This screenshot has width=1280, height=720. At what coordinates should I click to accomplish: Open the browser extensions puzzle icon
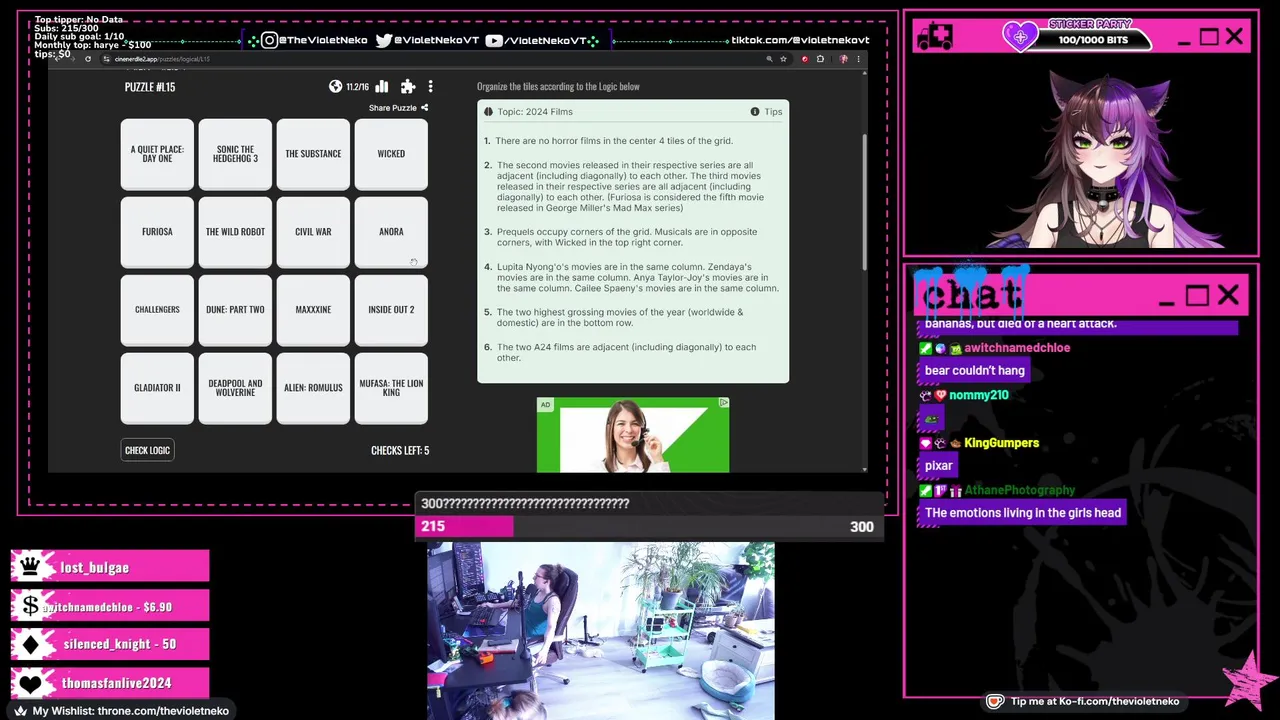[820, 59]
